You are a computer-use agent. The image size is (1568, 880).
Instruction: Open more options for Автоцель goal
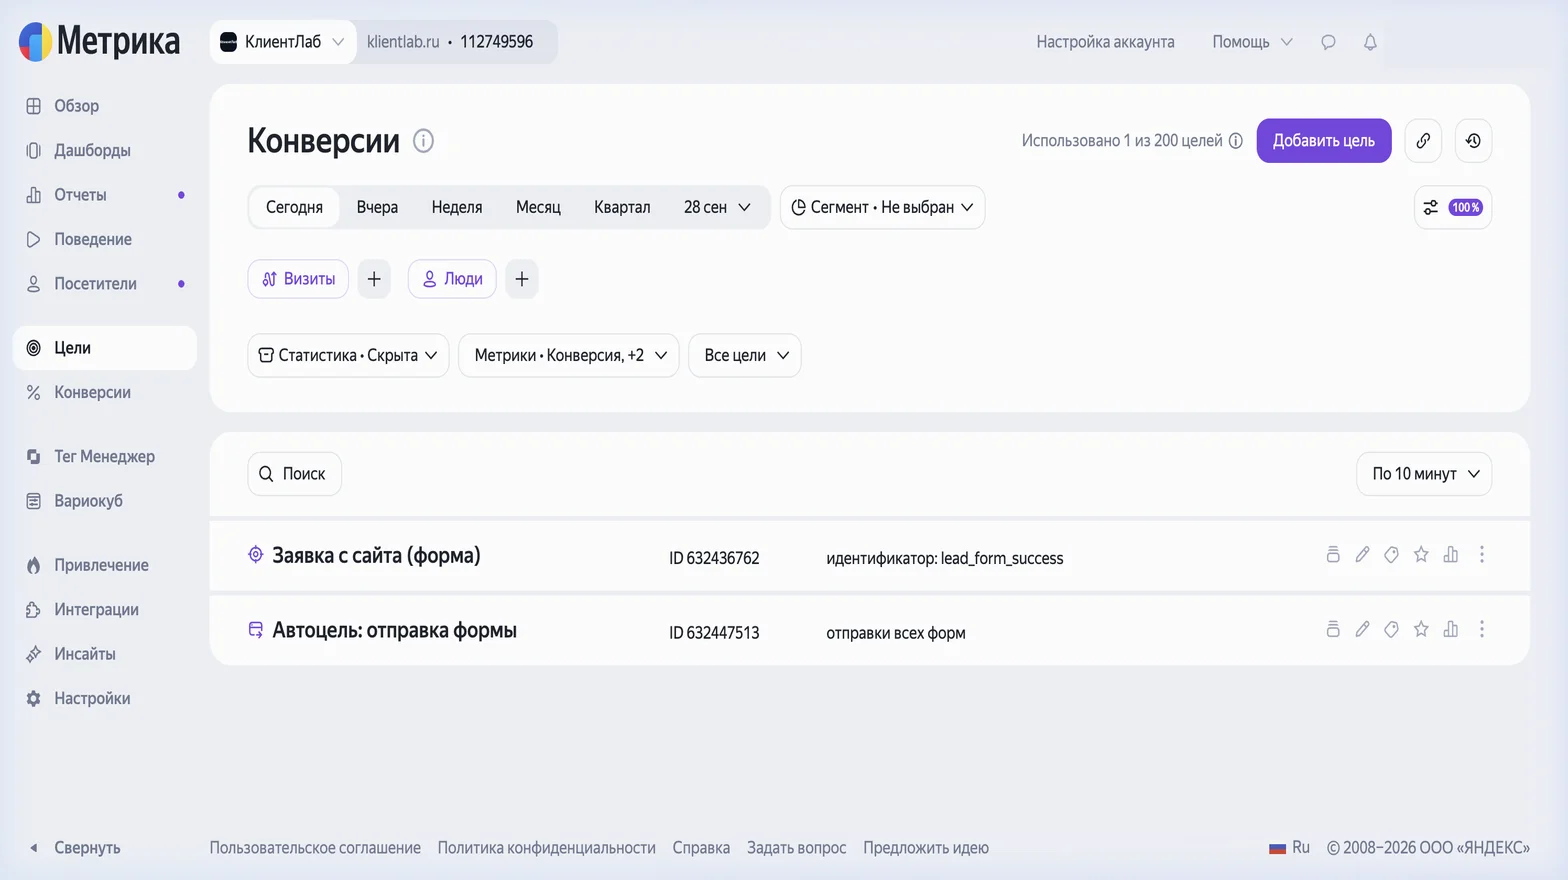[1482, 630]
